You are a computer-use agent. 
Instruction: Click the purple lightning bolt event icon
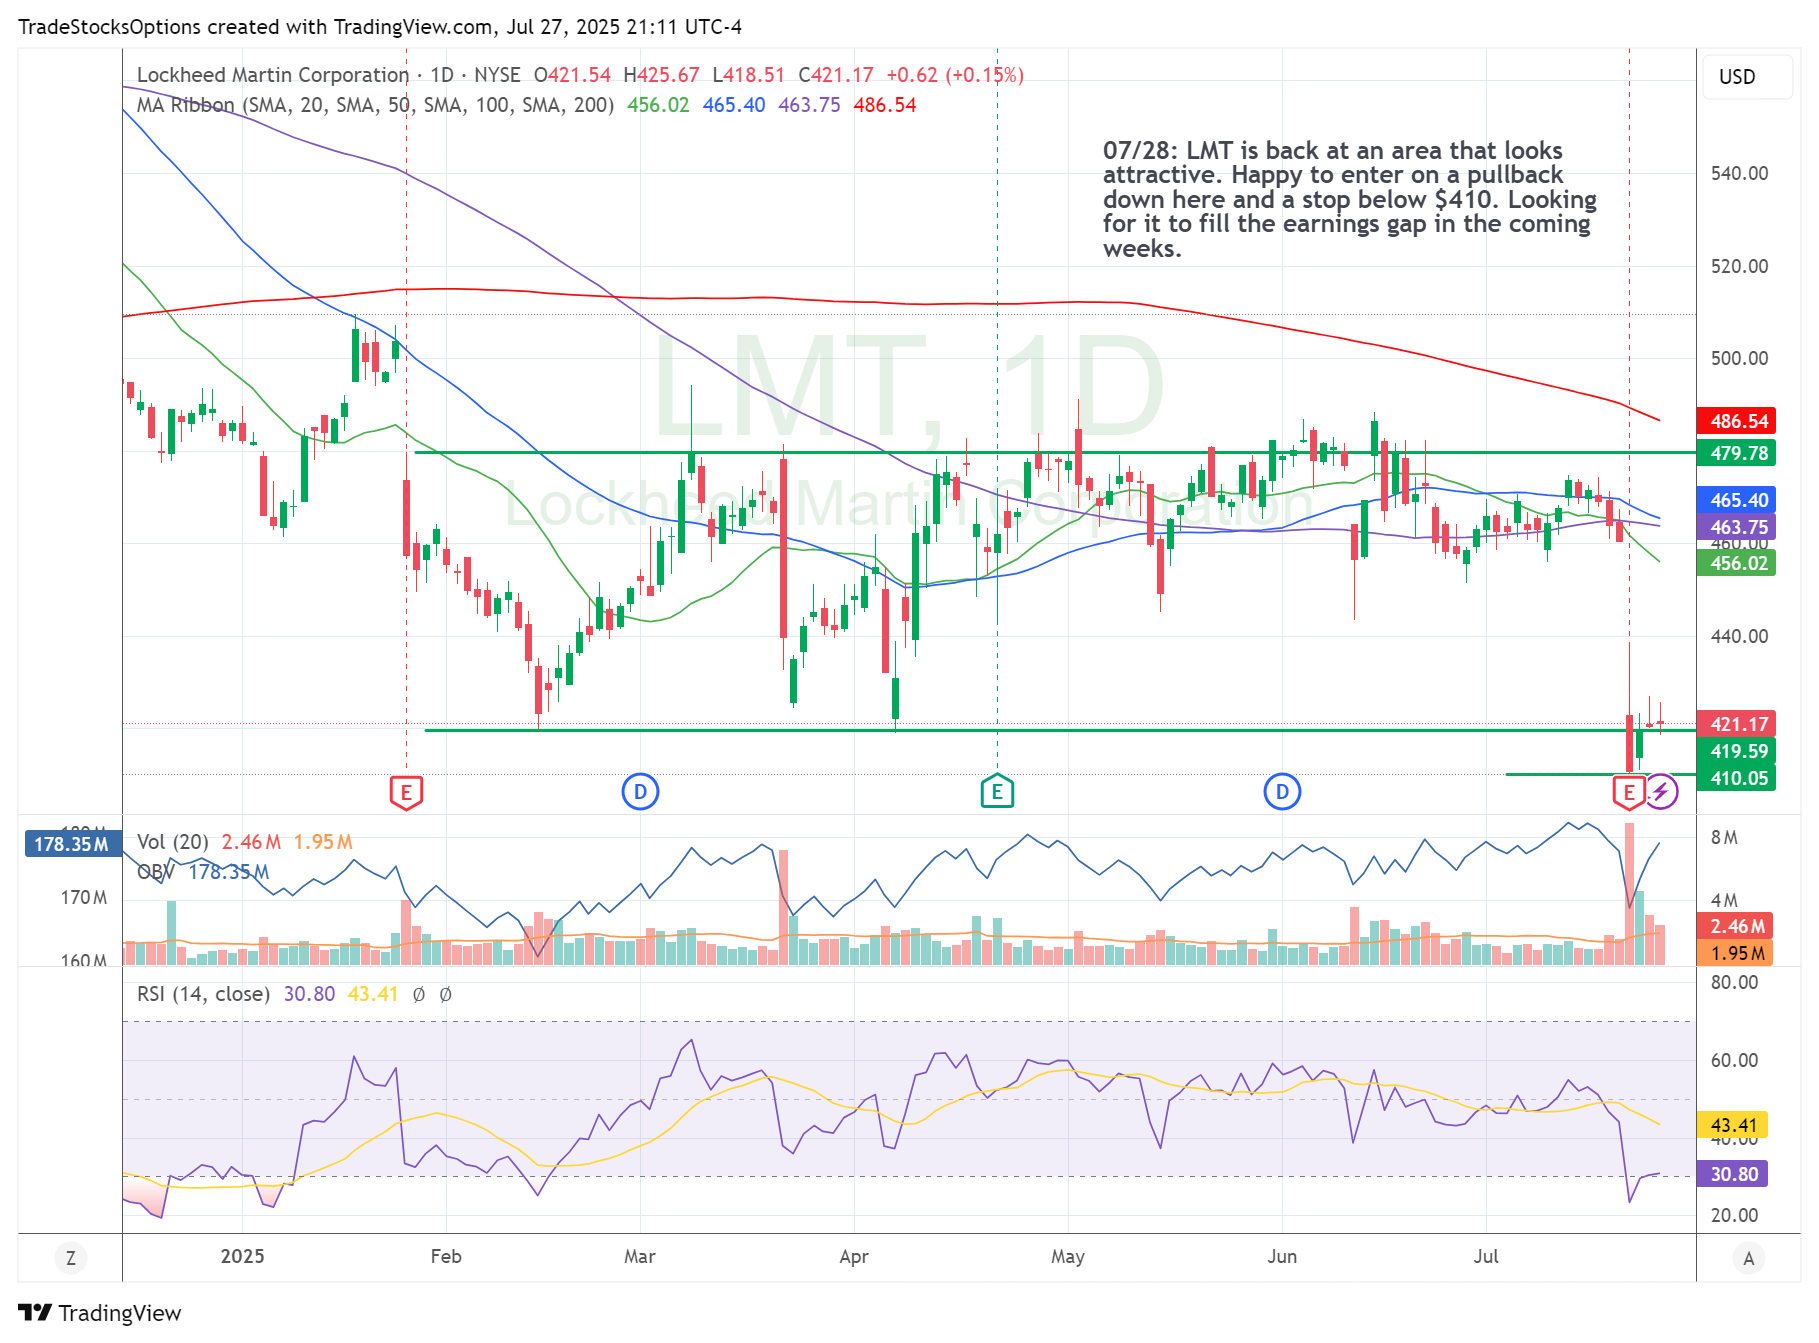(x=1661, y=792)
